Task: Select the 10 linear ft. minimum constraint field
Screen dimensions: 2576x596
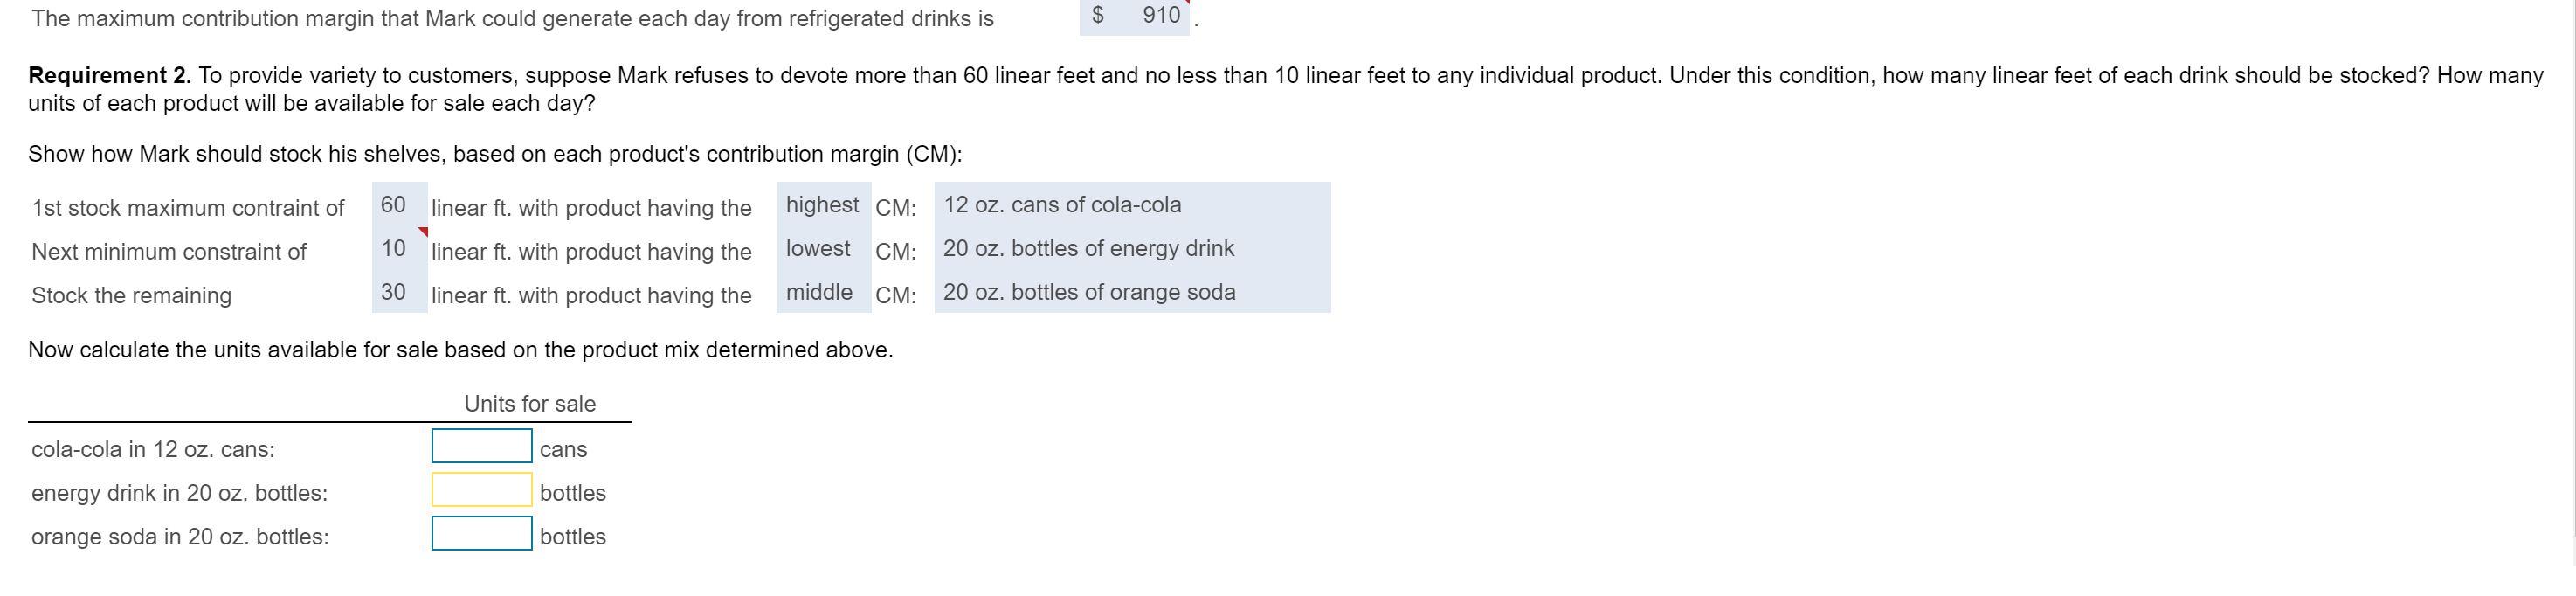Action: (x=395, y=249)
